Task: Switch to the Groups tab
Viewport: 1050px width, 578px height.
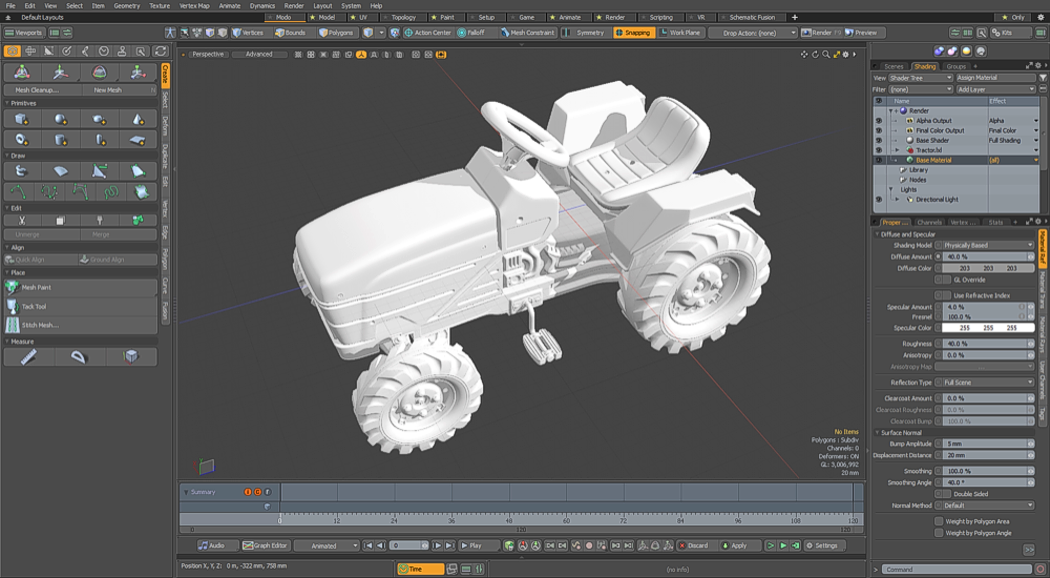Action: point(956,66)
